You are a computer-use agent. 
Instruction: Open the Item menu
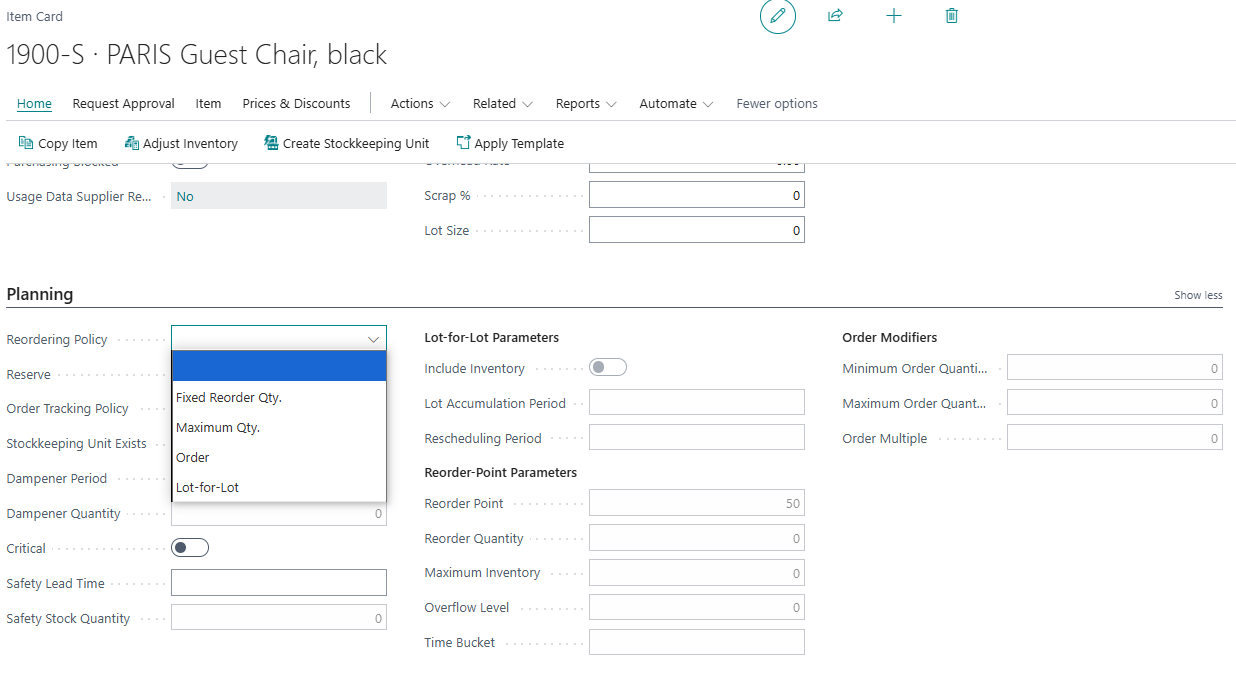(x=208, y=103)
